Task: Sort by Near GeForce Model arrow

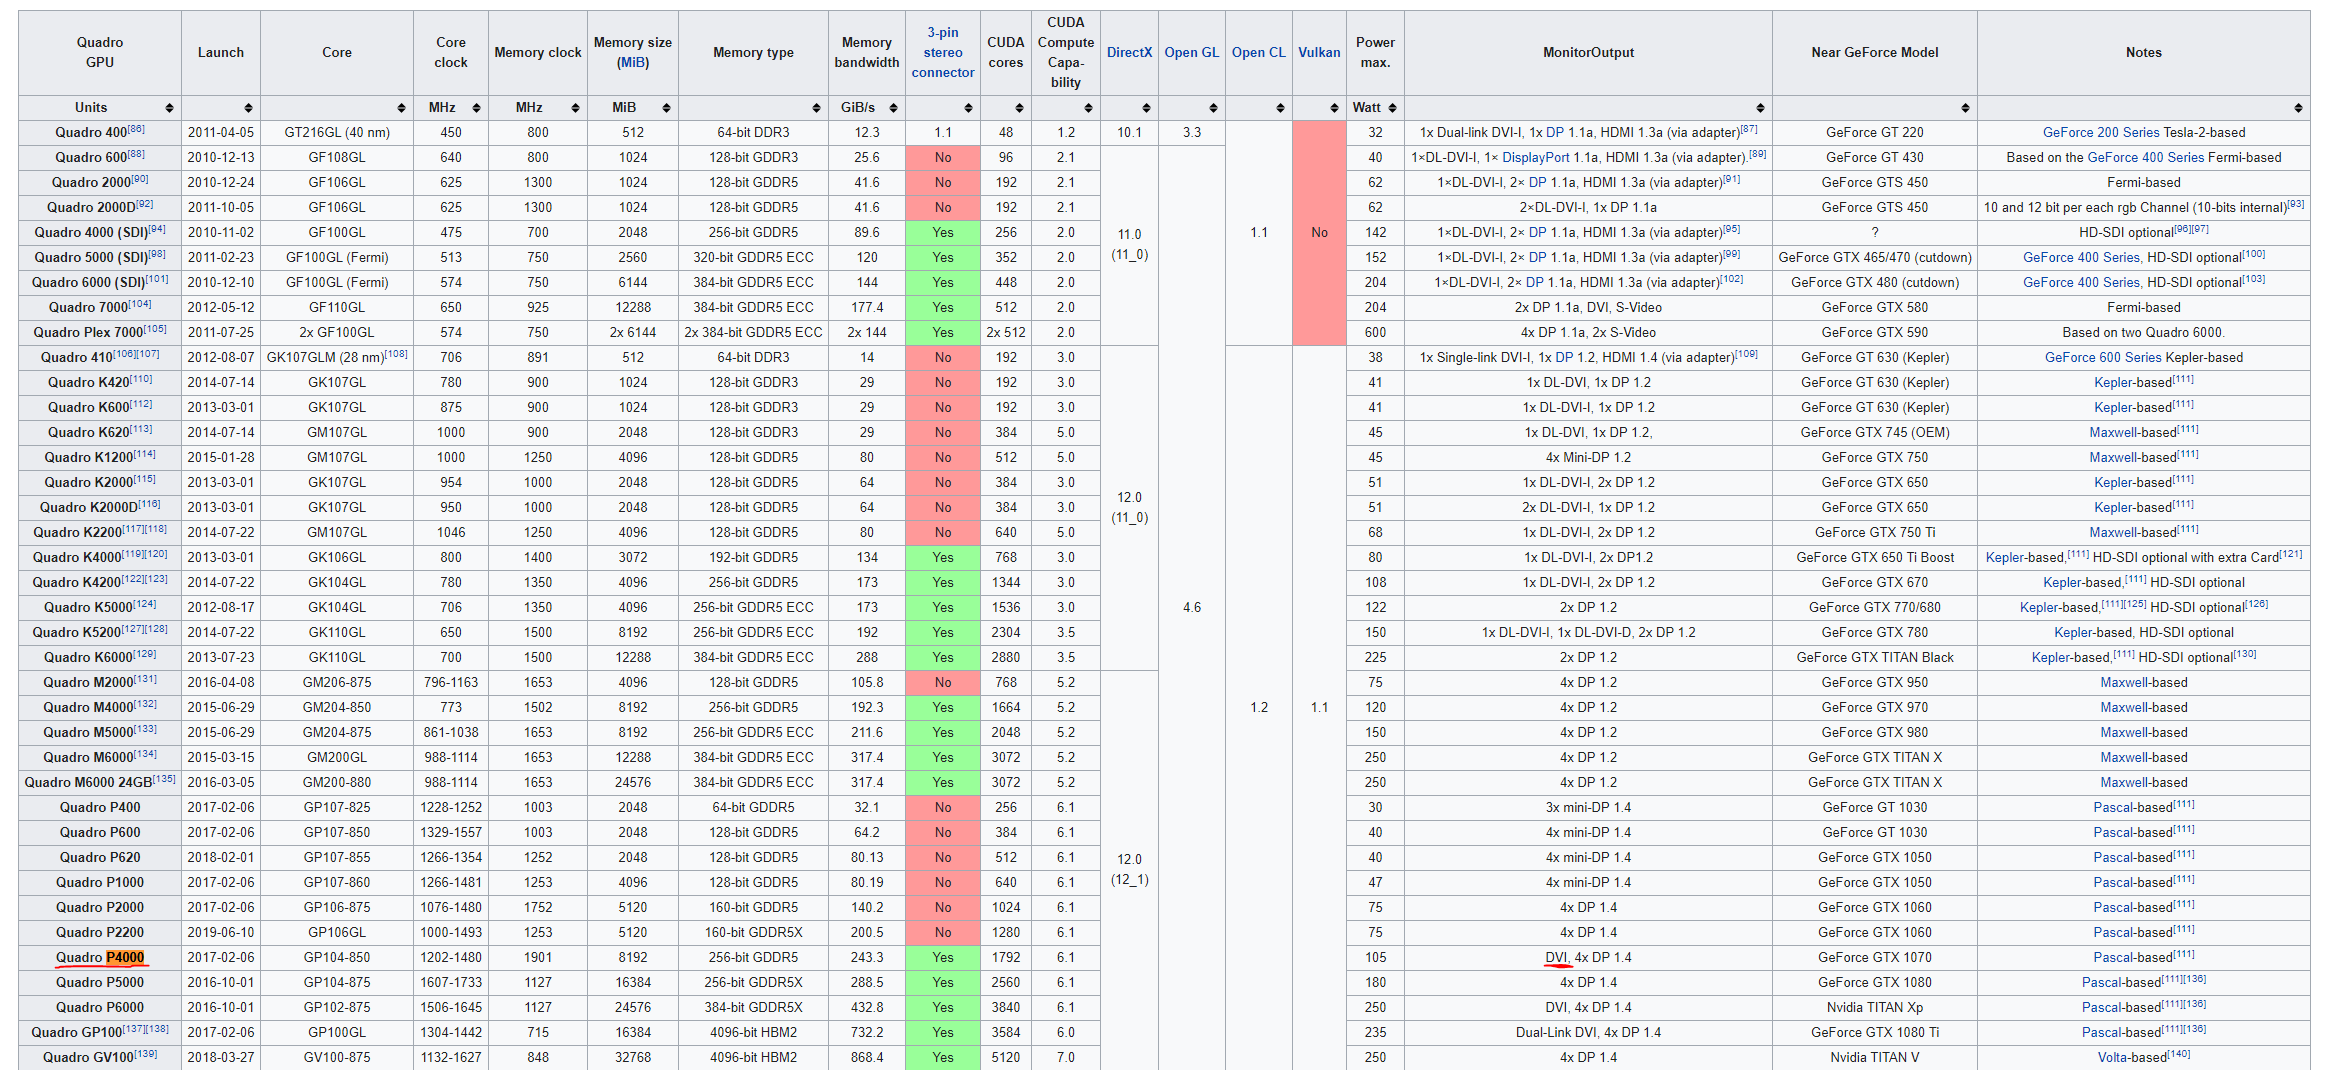Action: tap(1965, 108)
